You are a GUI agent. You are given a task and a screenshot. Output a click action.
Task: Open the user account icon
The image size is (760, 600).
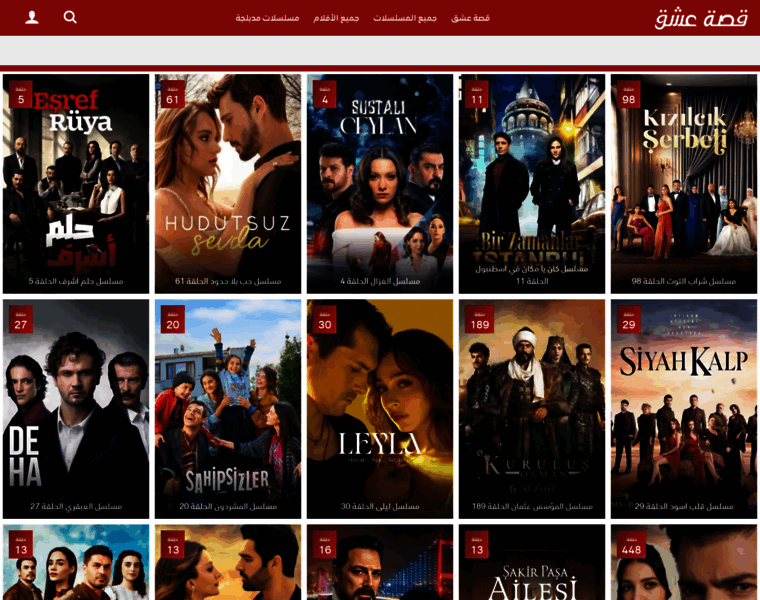click(32, 17)
